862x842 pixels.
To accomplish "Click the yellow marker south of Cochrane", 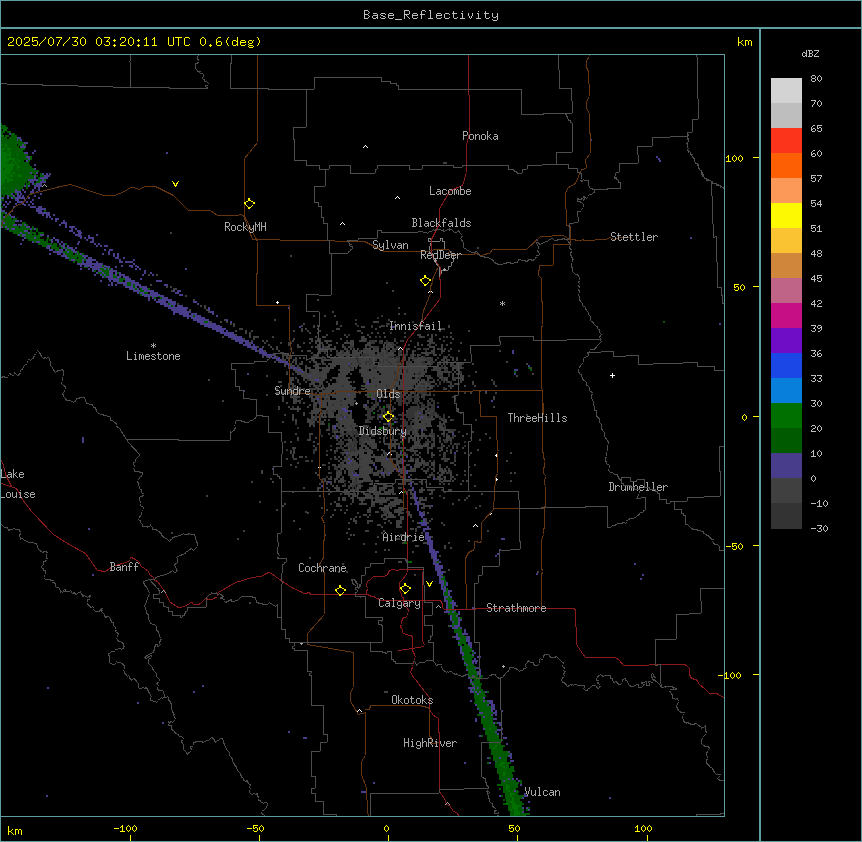I will [x=340, y=590].
